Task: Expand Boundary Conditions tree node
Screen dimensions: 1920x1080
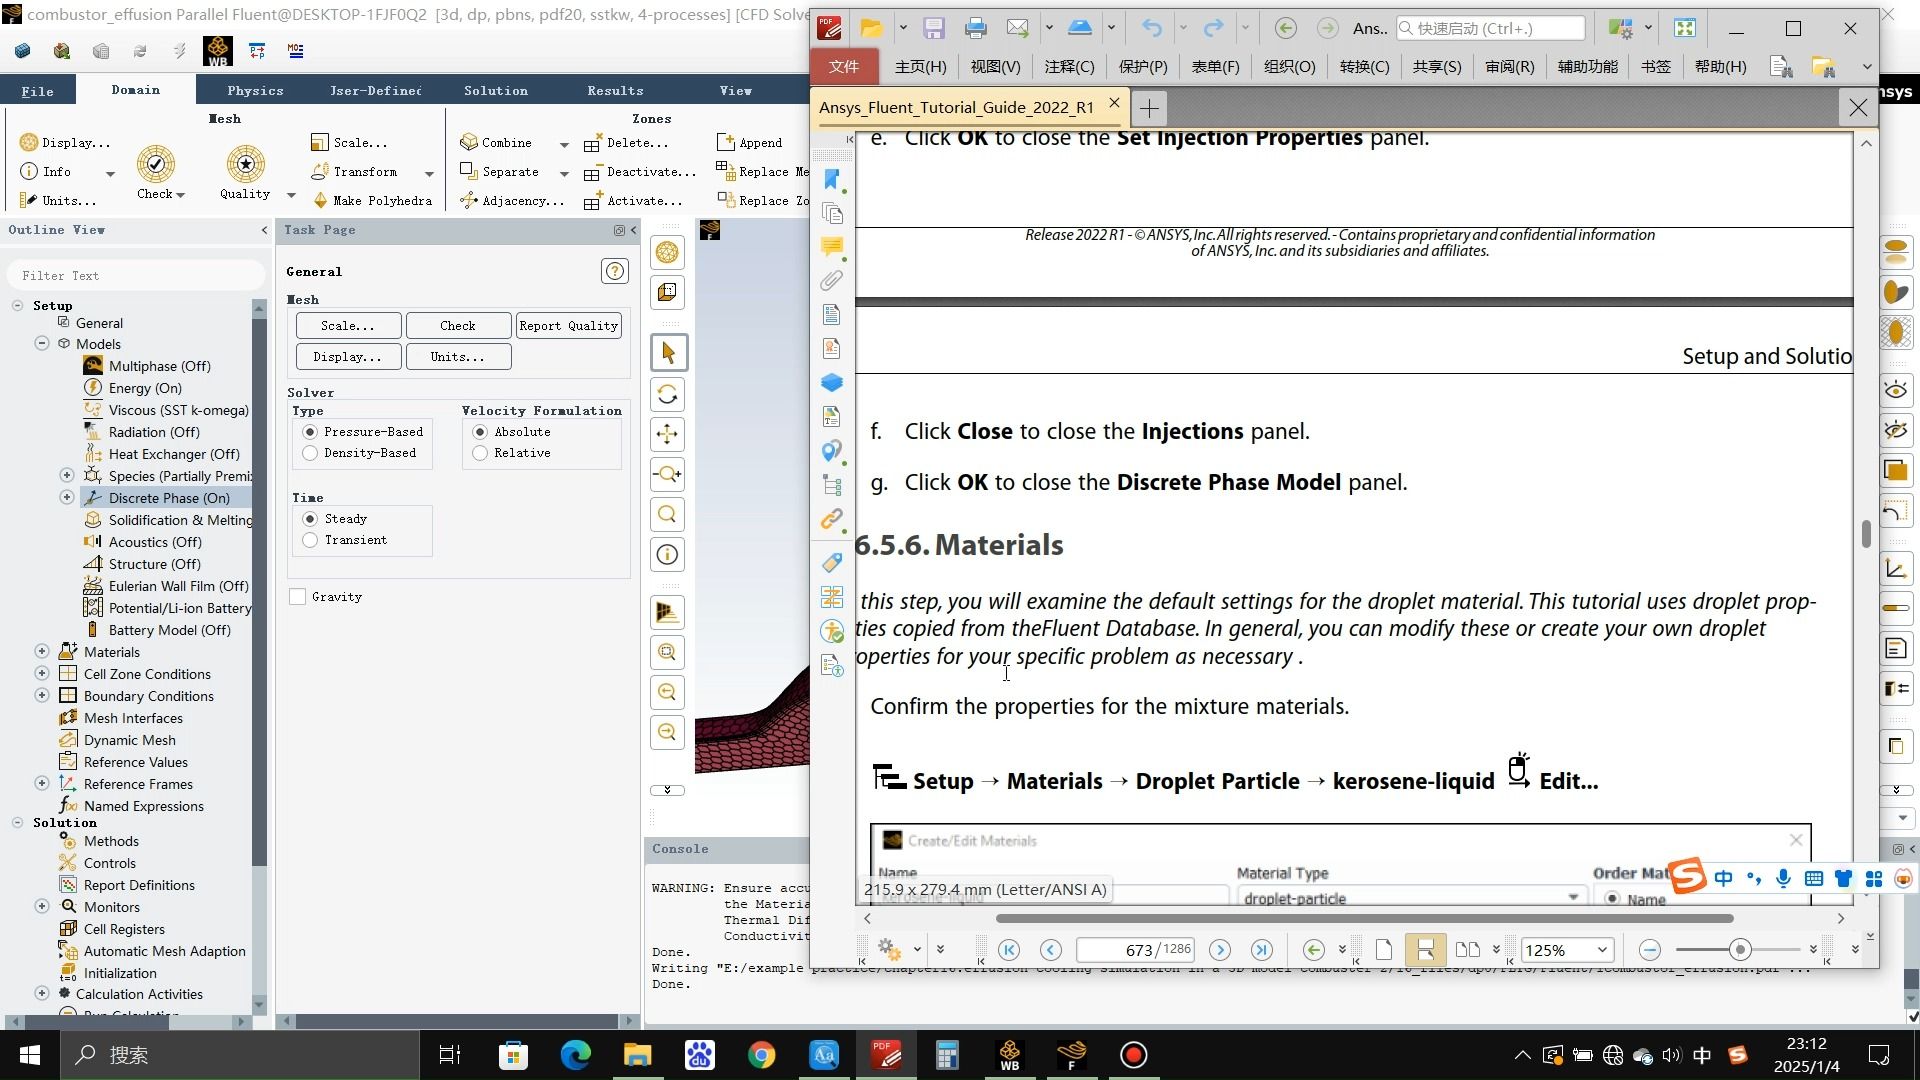Action: point(42,696)
